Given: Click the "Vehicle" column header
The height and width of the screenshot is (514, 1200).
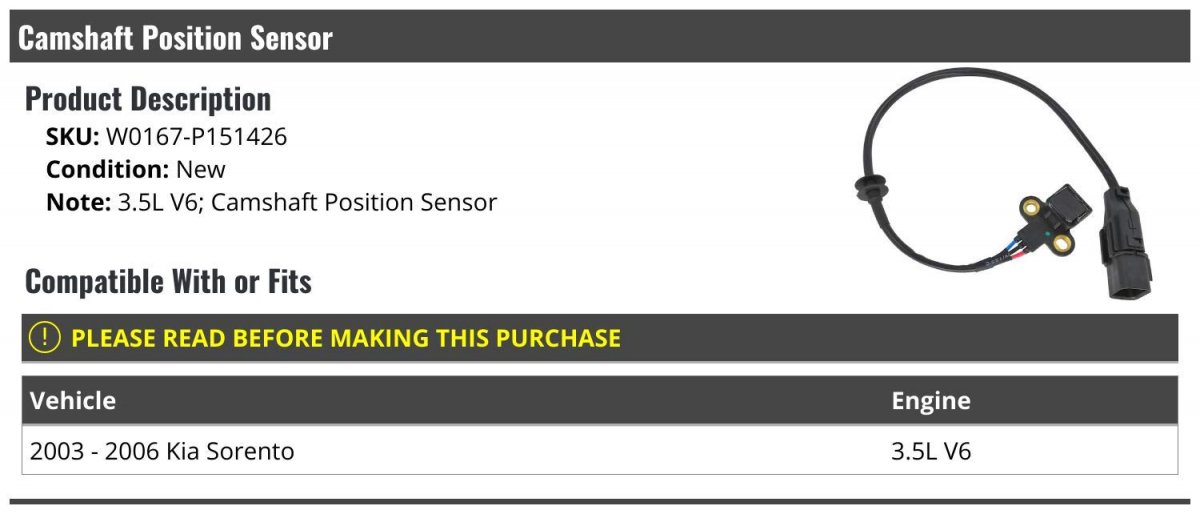Looking at the screenshot, I should (x=73, y=401).
